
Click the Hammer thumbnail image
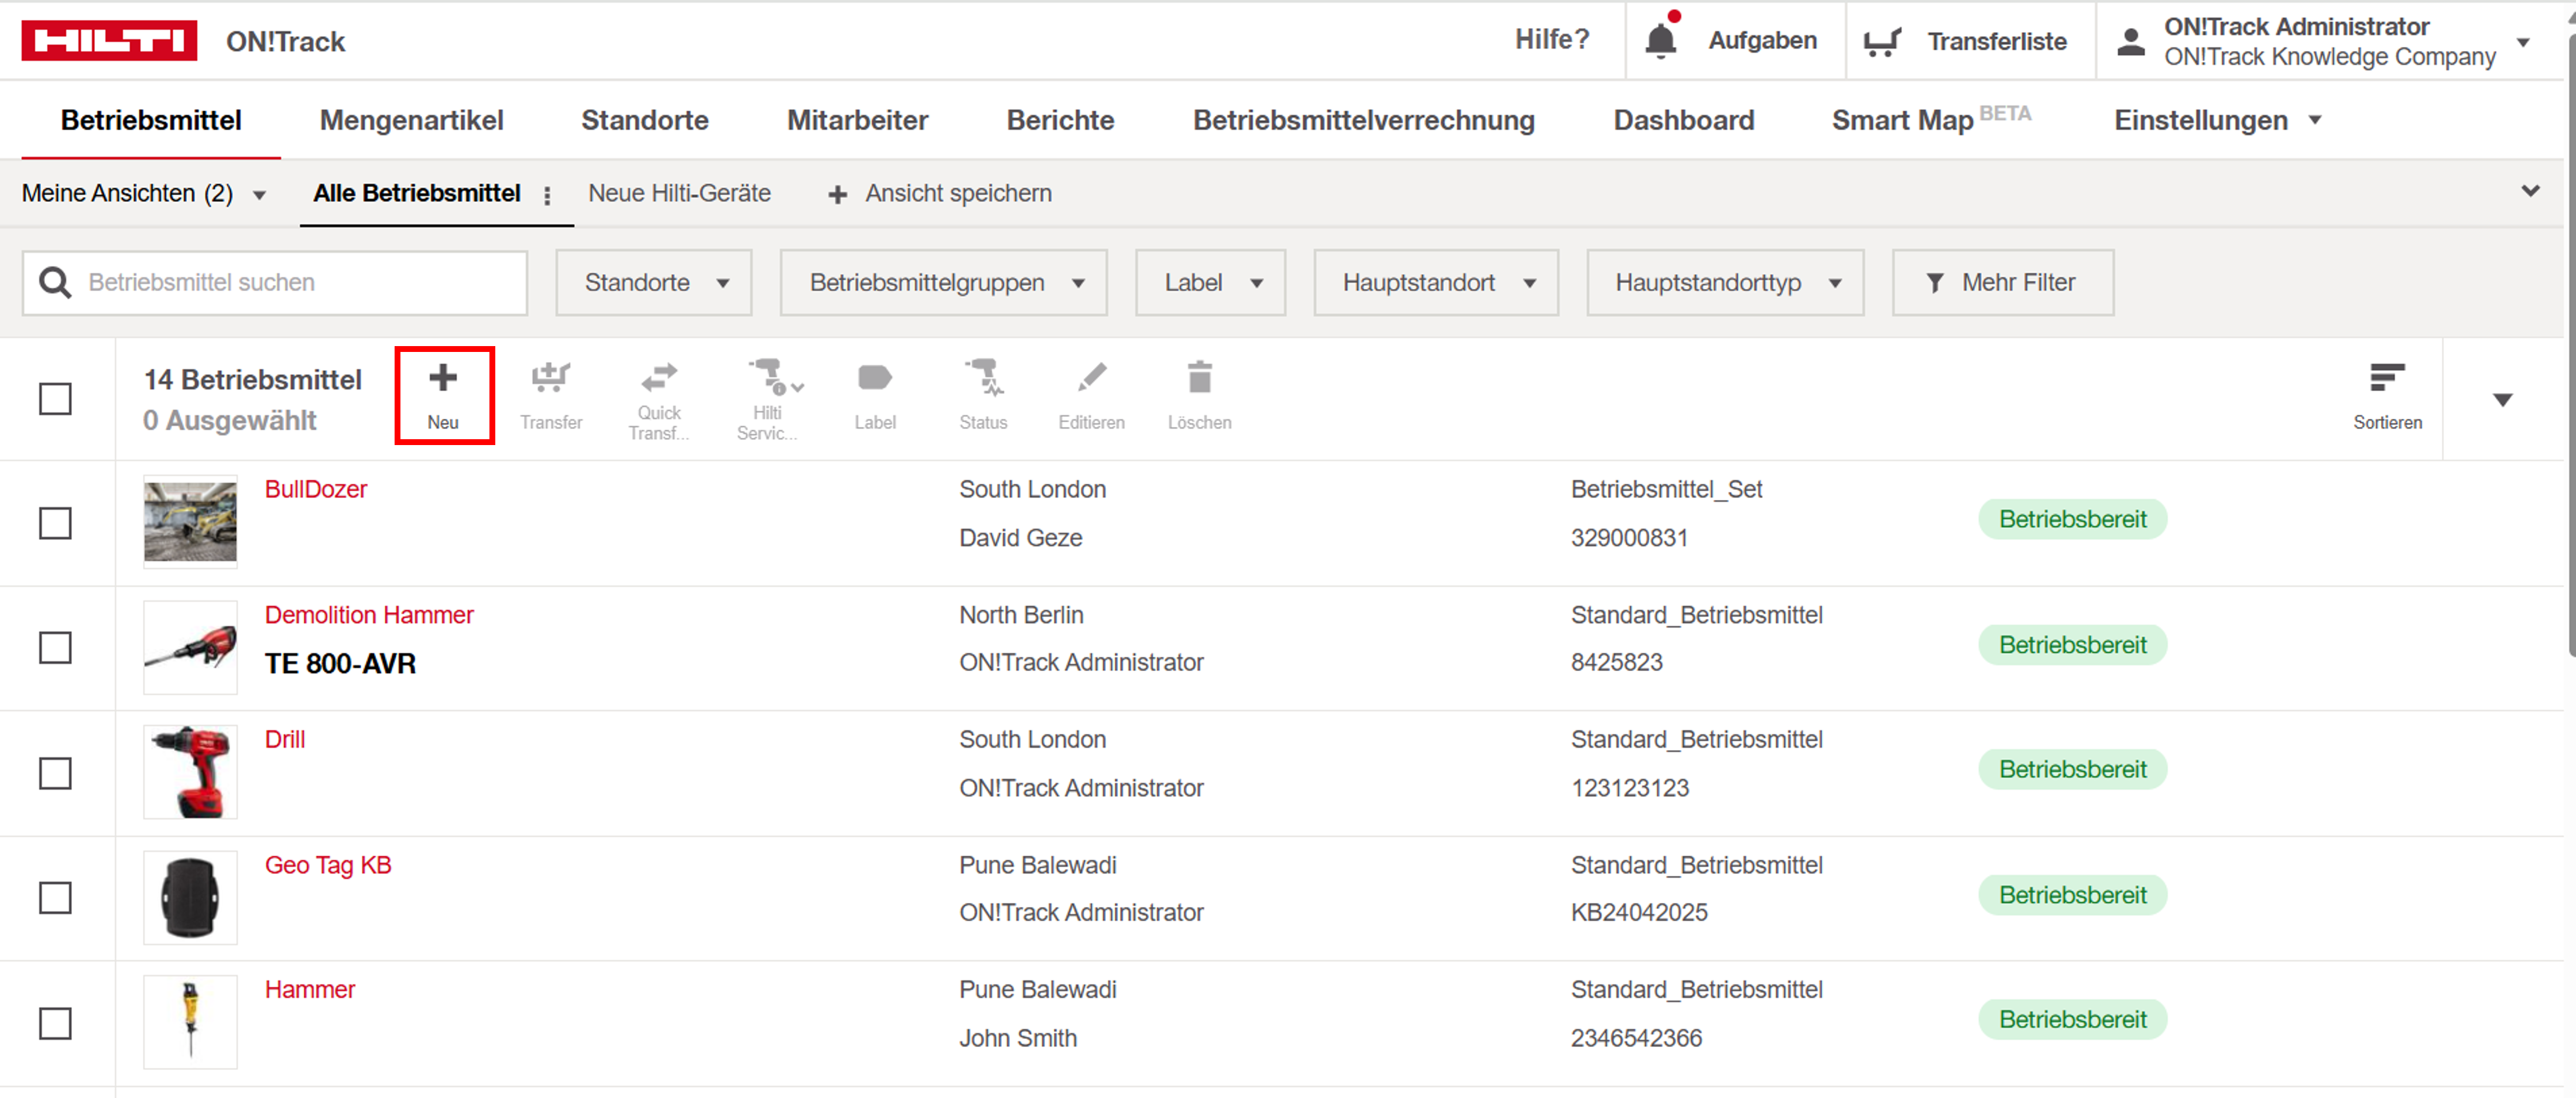[190, 1022]
